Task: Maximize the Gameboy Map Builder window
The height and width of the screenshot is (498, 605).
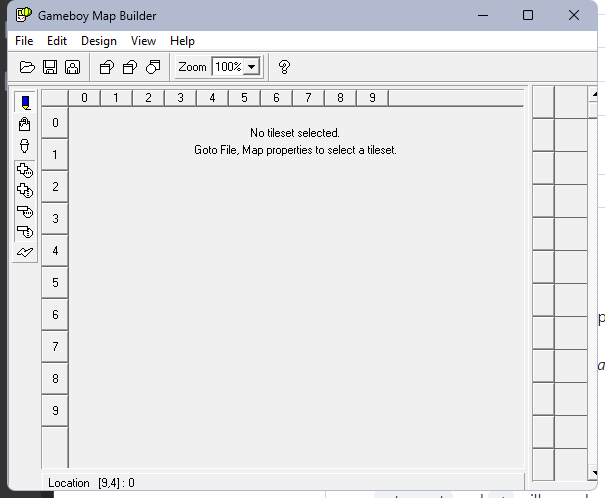Action: tap(527, 15)
